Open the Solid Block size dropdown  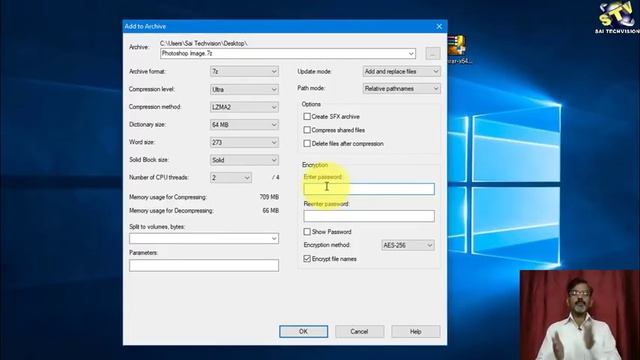point(244,160)
